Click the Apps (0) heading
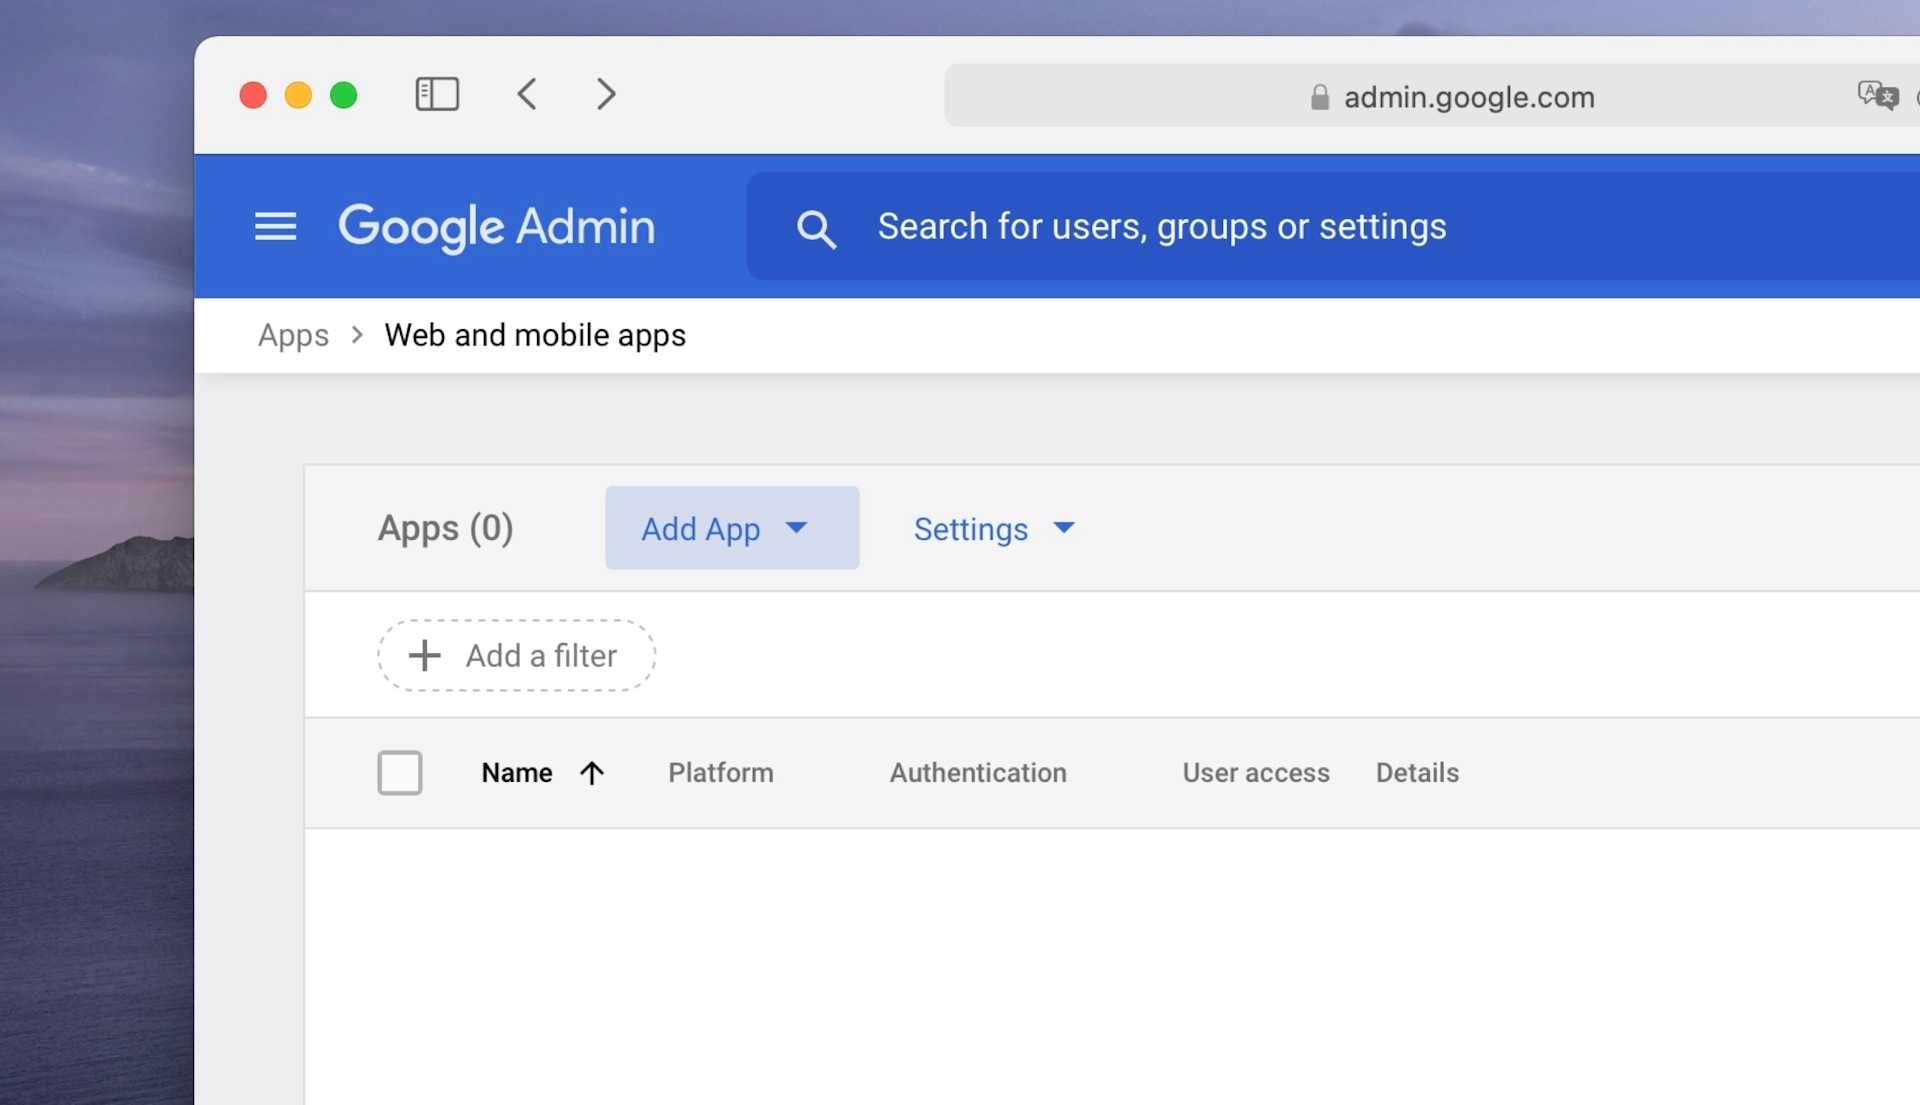Screen dimensions: 1920x1105 [445, 528]
